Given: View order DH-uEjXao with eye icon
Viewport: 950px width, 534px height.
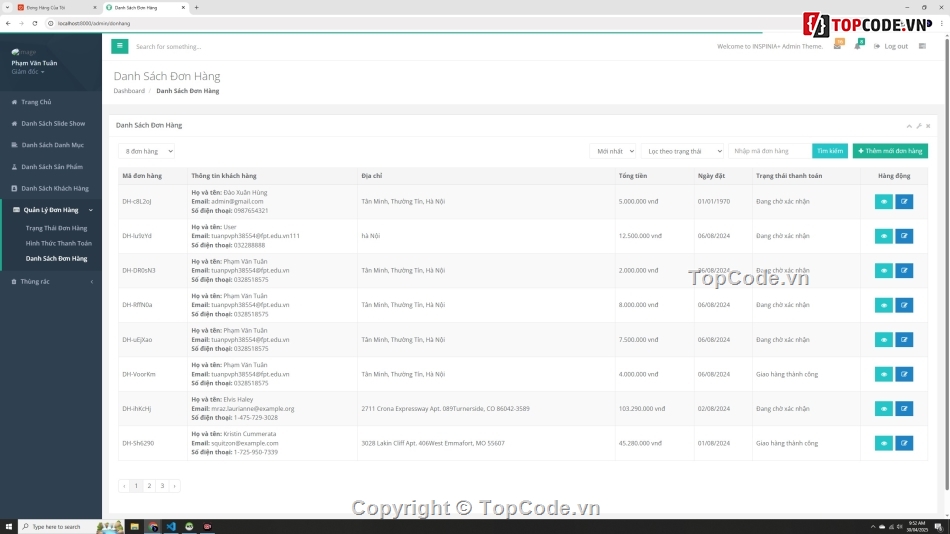Looking at the screenshot, I should click(883, 339).
